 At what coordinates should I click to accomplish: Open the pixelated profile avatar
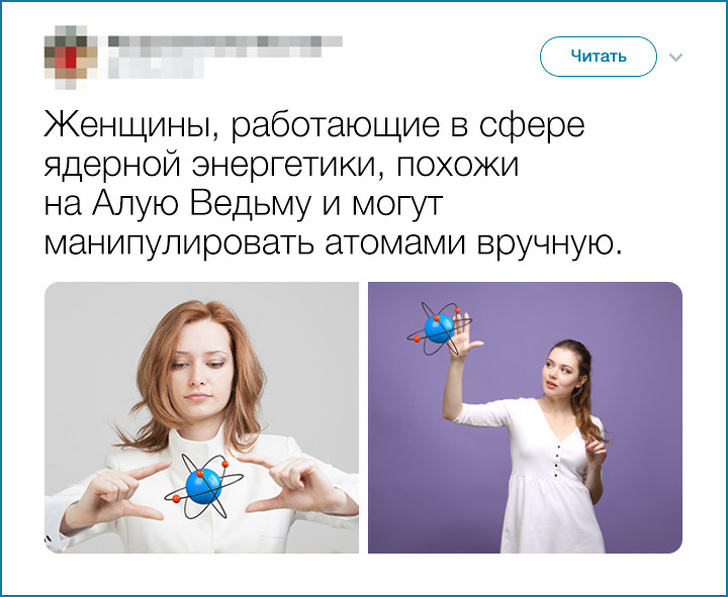[71, 57]
